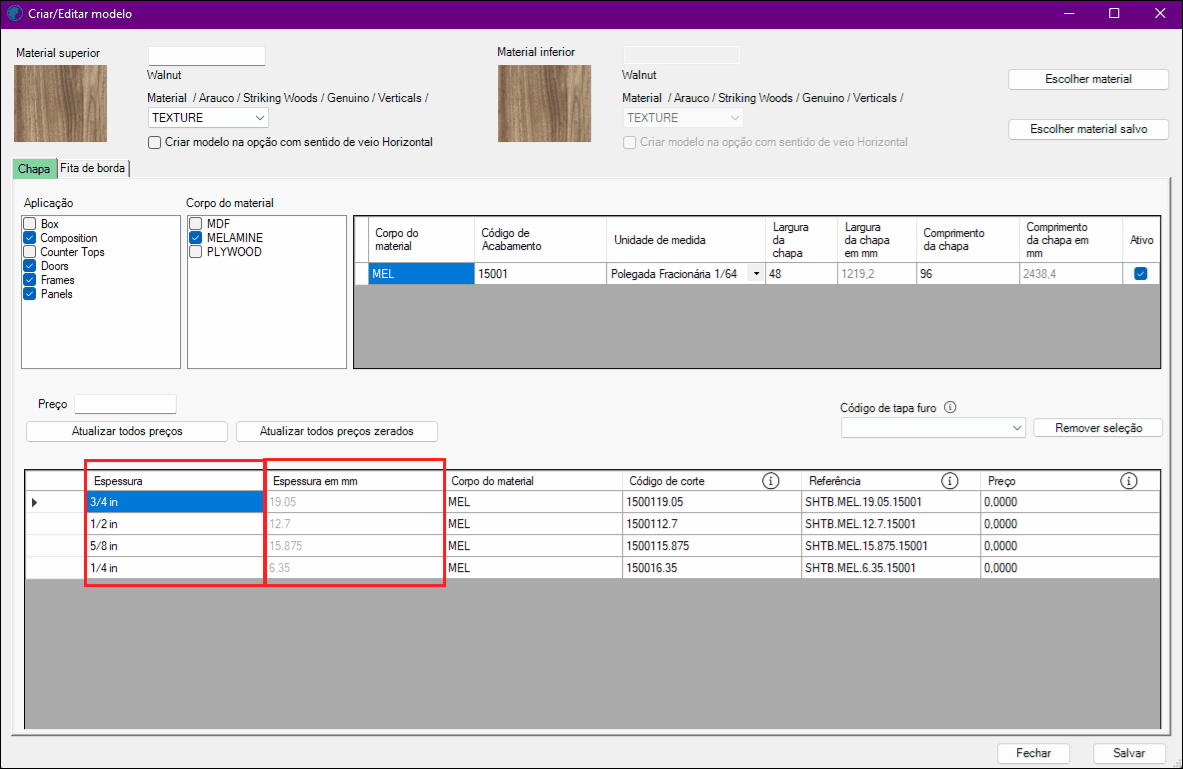Click reference SHTB.MEL.15.875.15001
This screenshot has height=769, width=1183.
click(x=890, y=546)
